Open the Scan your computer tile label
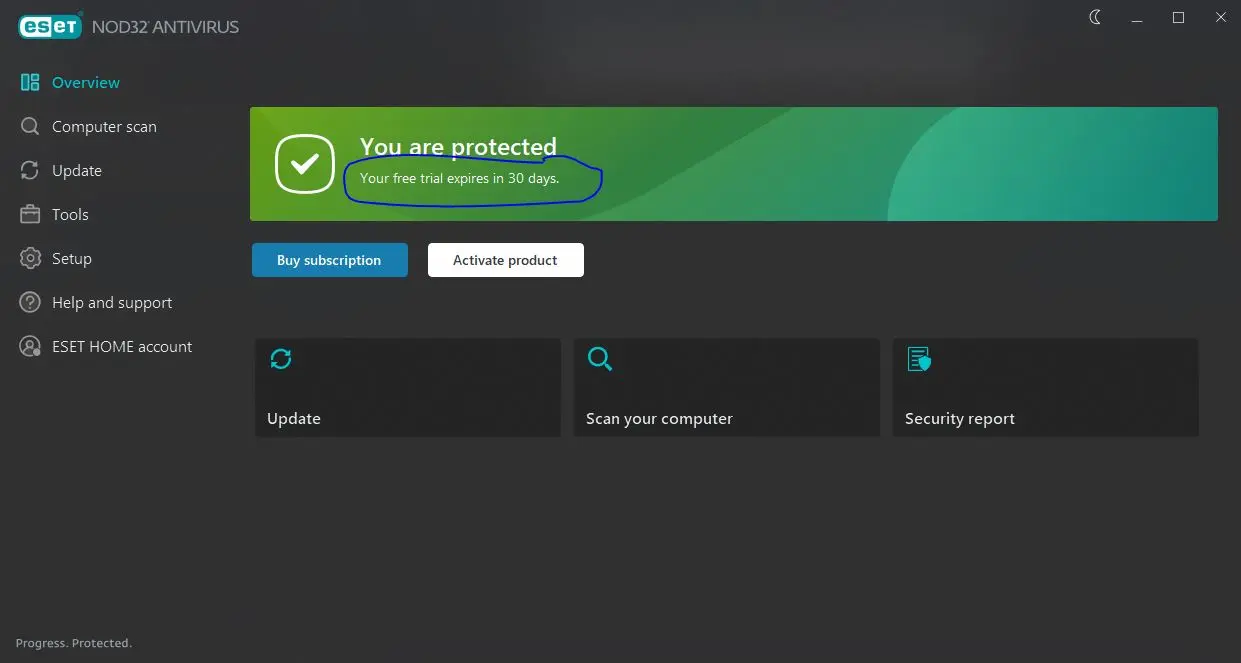The width and height of the screenshot is (1241, 663). coord(659,419)
